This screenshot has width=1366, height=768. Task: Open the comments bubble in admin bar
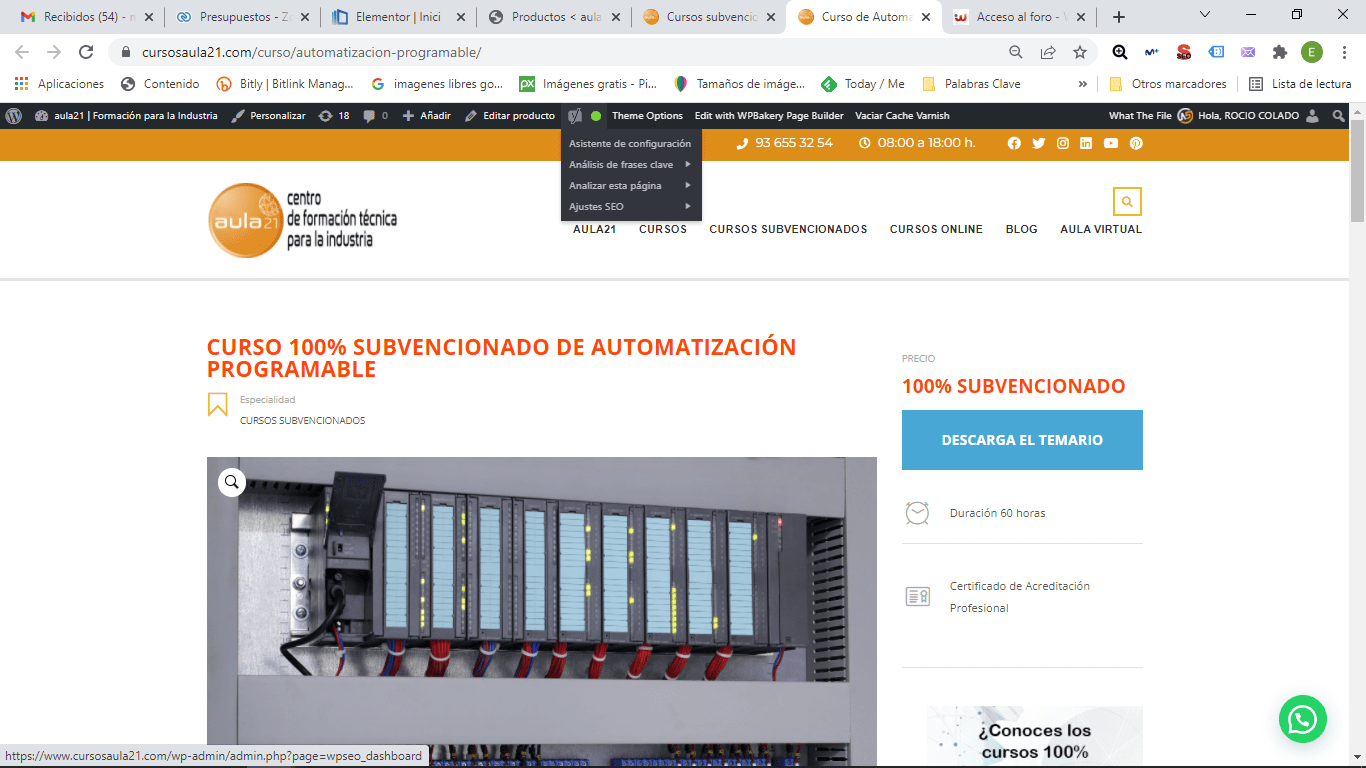point(376,116)
